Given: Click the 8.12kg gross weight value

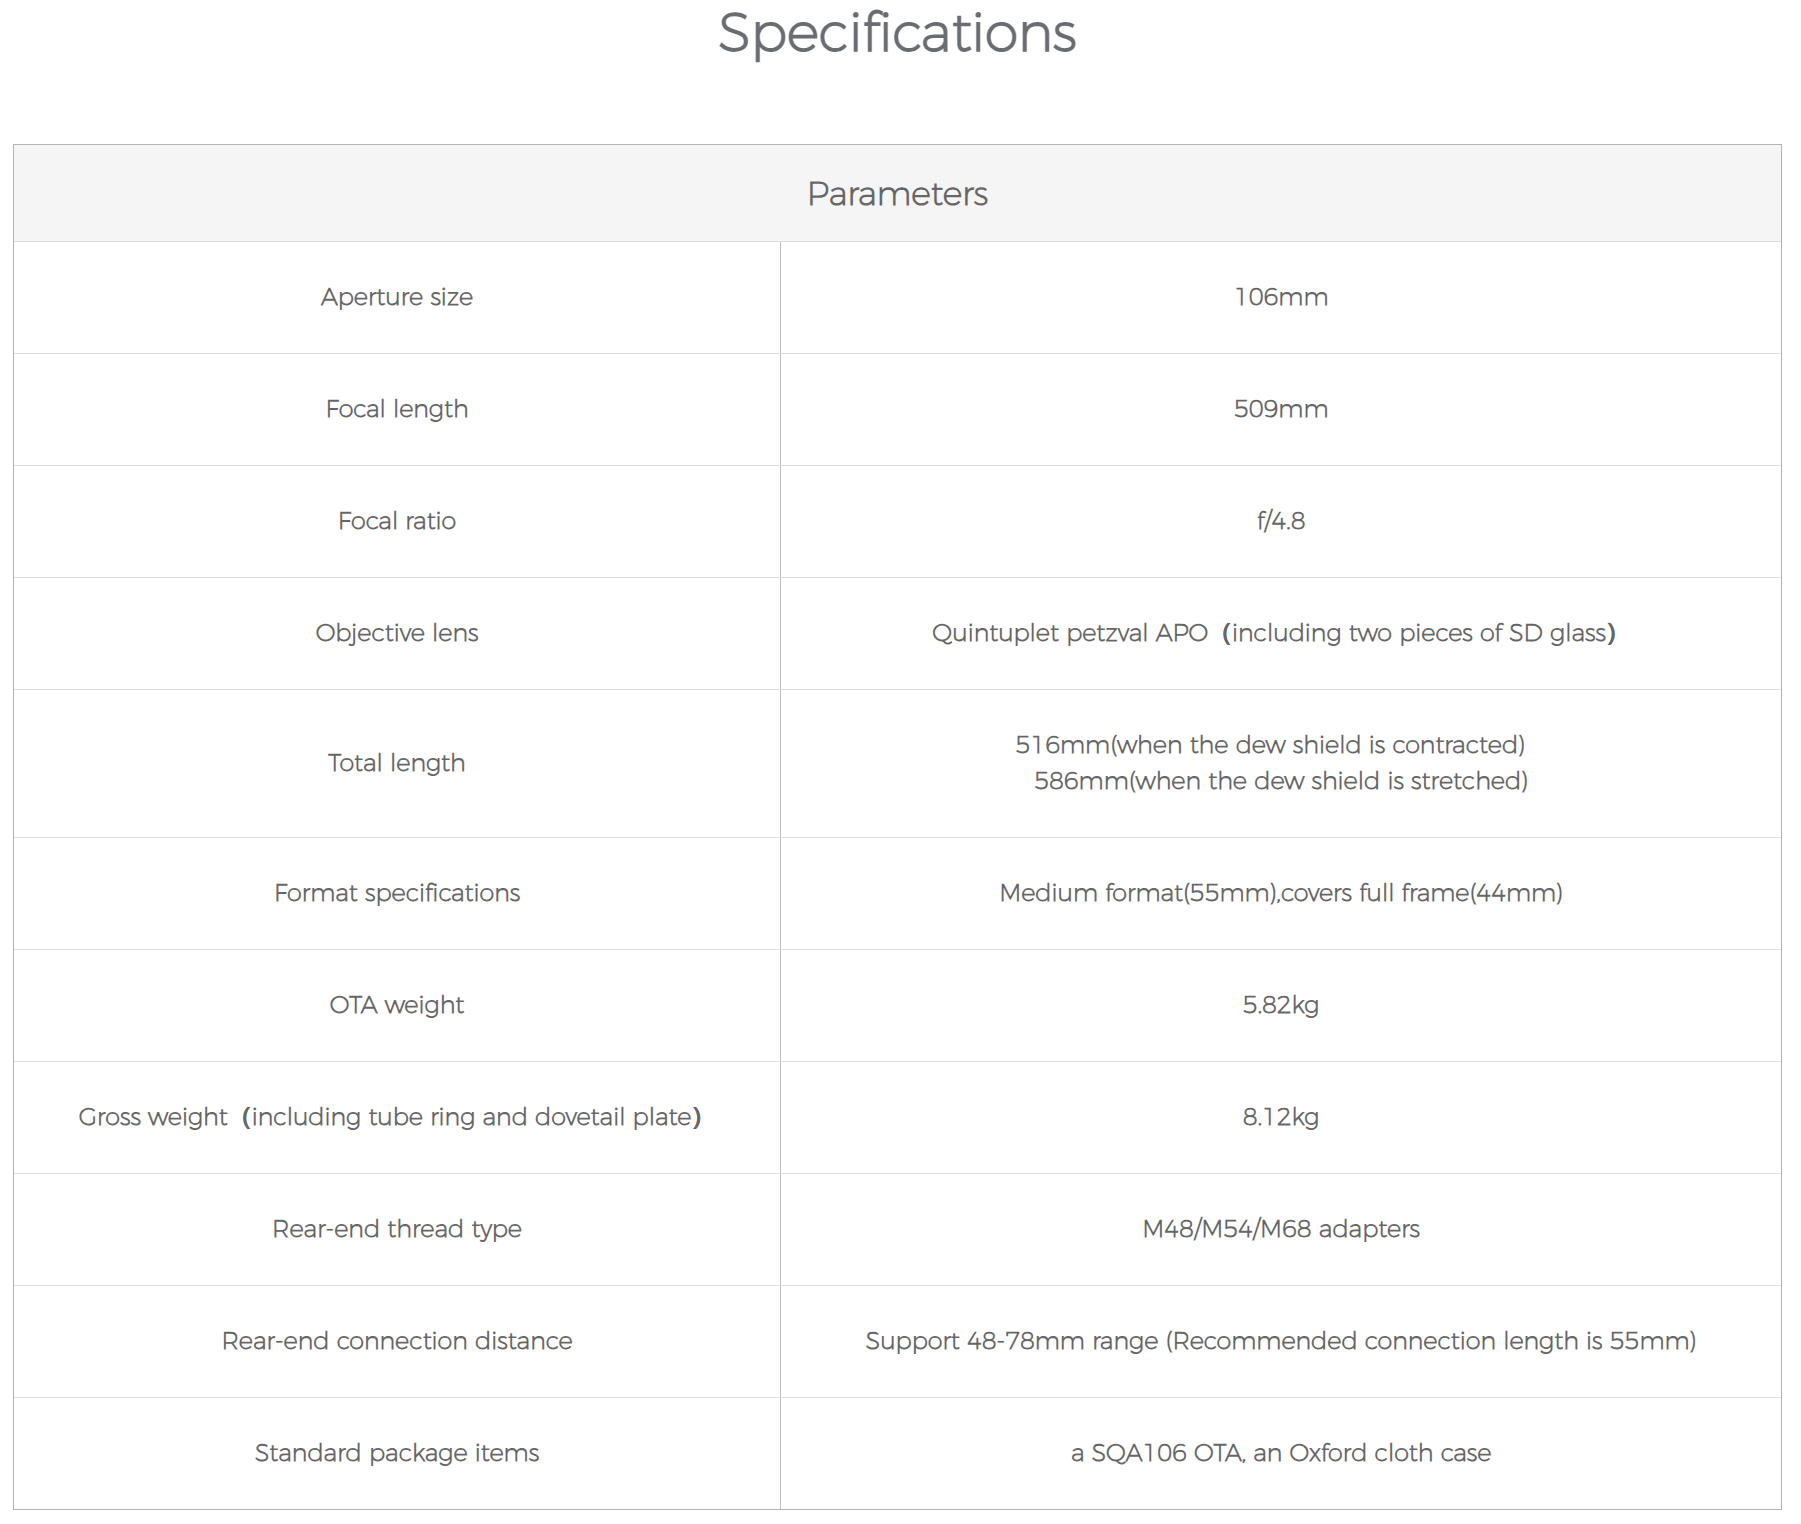Looking at the screenshot, I should (x=1280, y=1117).
